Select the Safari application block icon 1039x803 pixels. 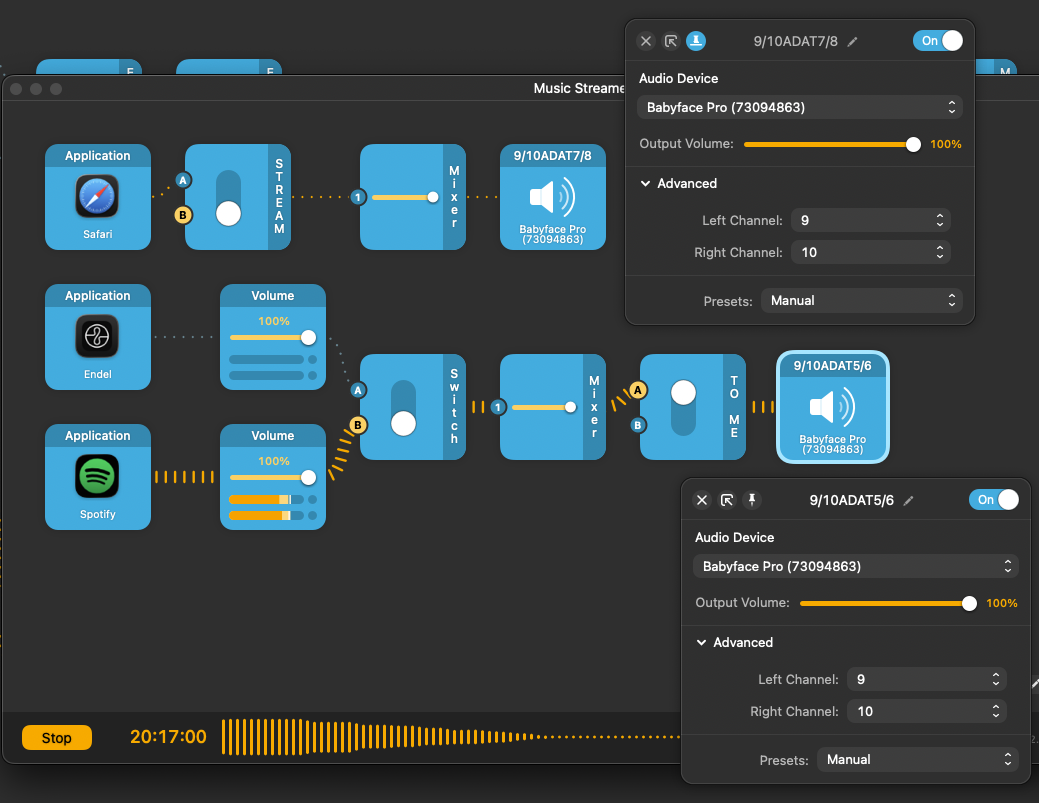click(x=97, y=196)
